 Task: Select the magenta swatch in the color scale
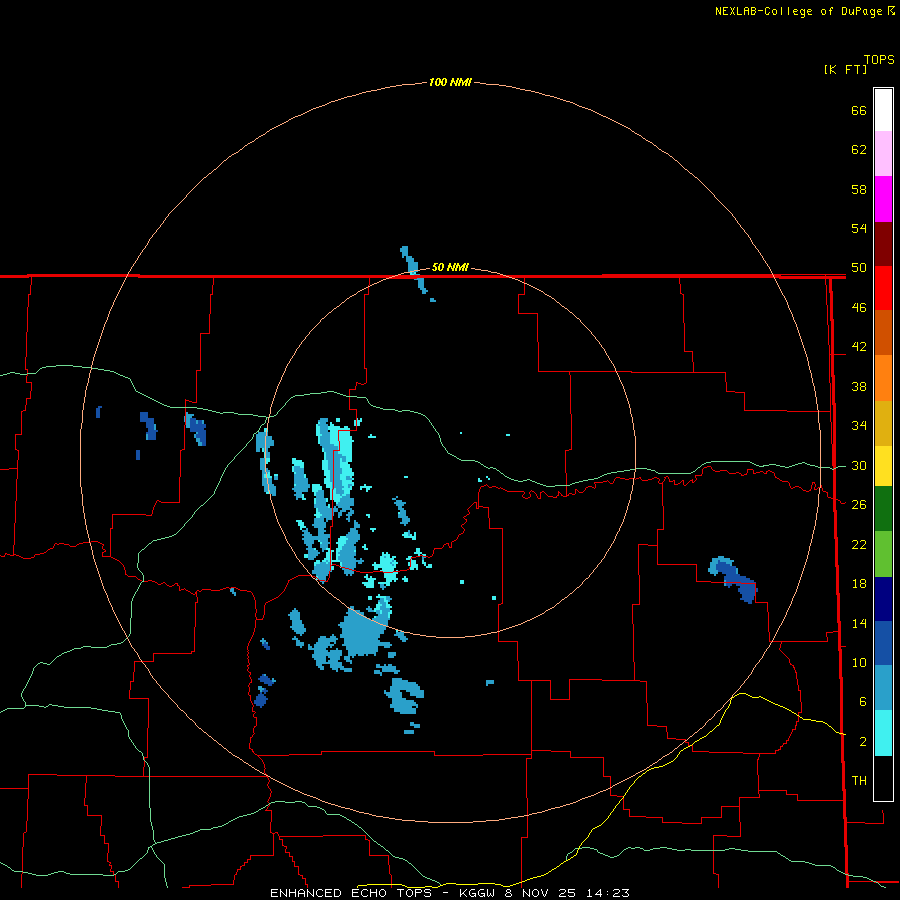pos(883,199)
